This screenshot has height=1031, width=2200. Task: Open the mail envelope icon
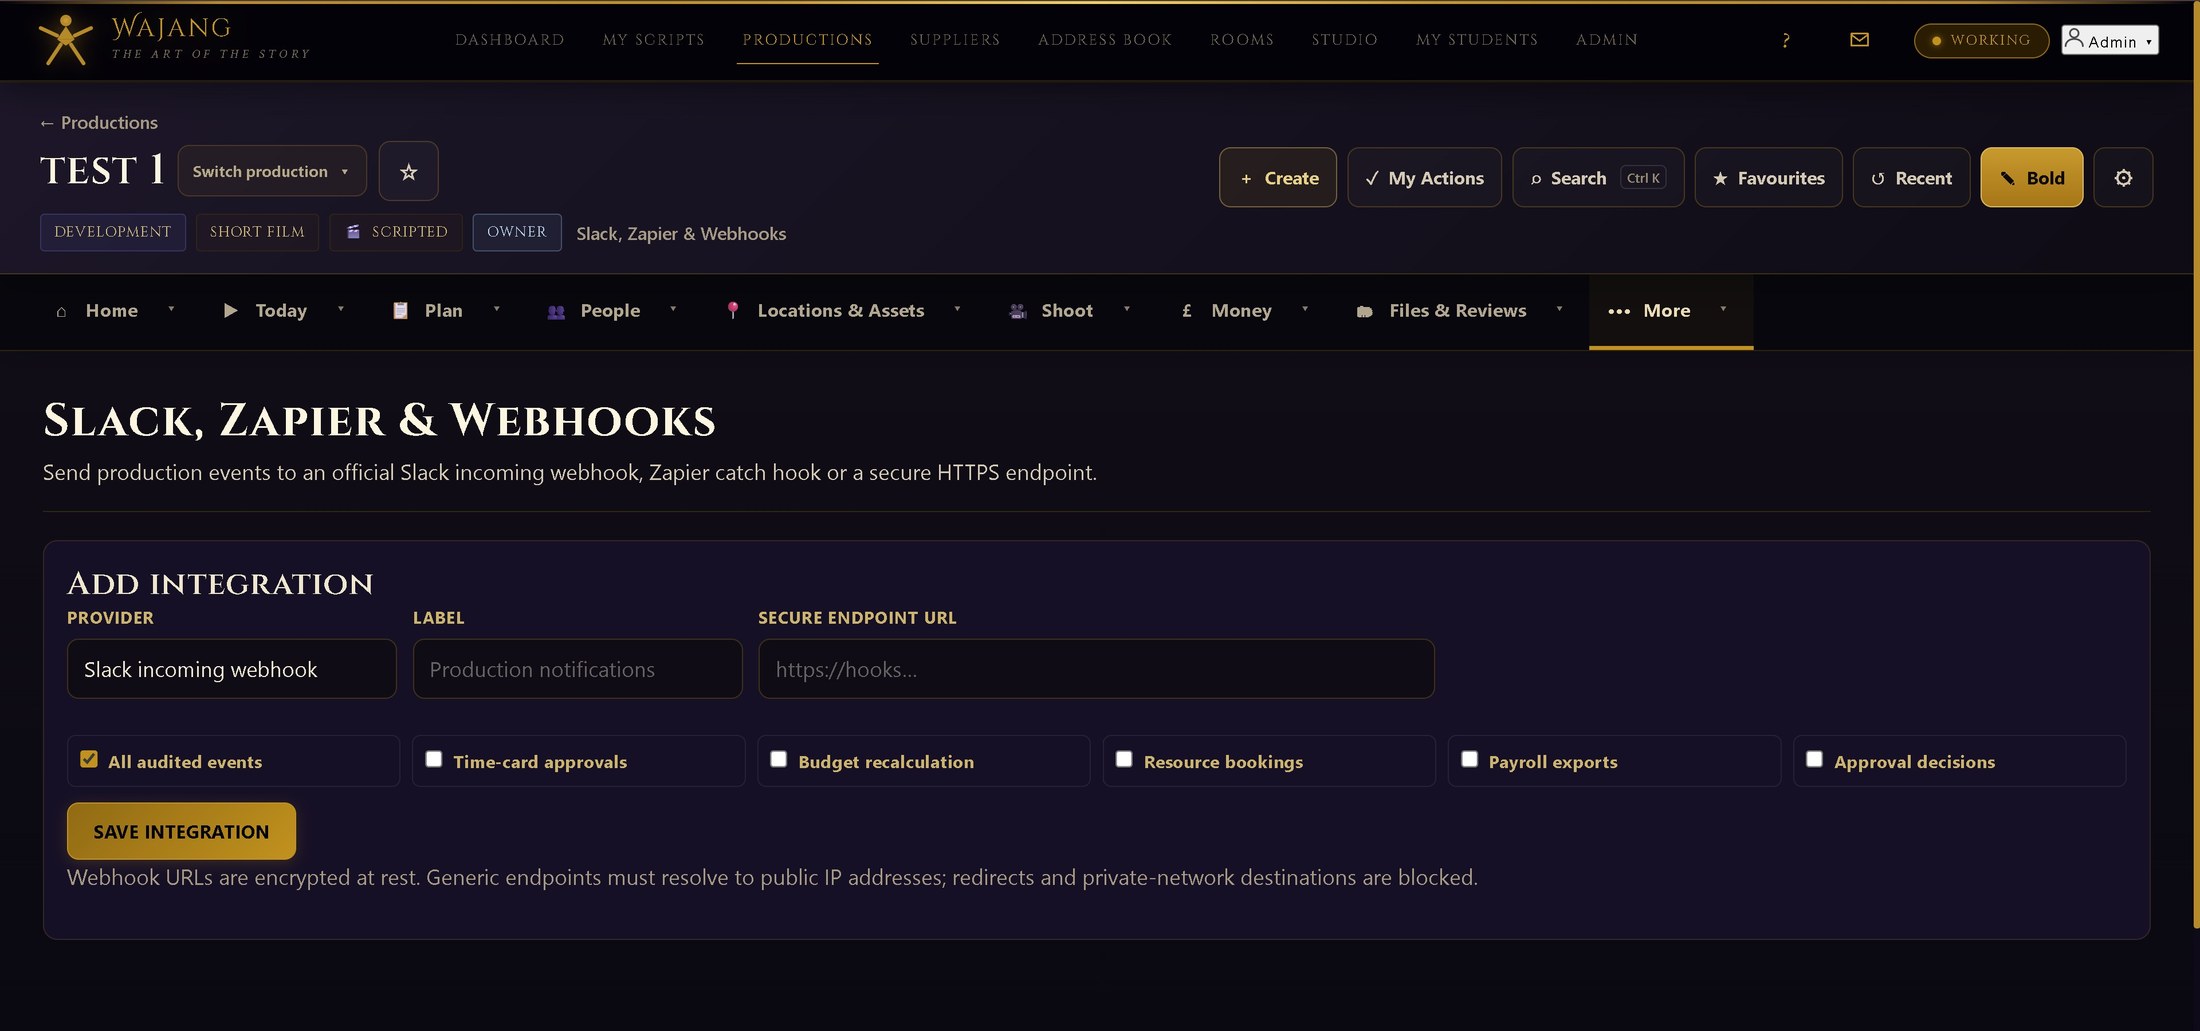coord(1859,40)
